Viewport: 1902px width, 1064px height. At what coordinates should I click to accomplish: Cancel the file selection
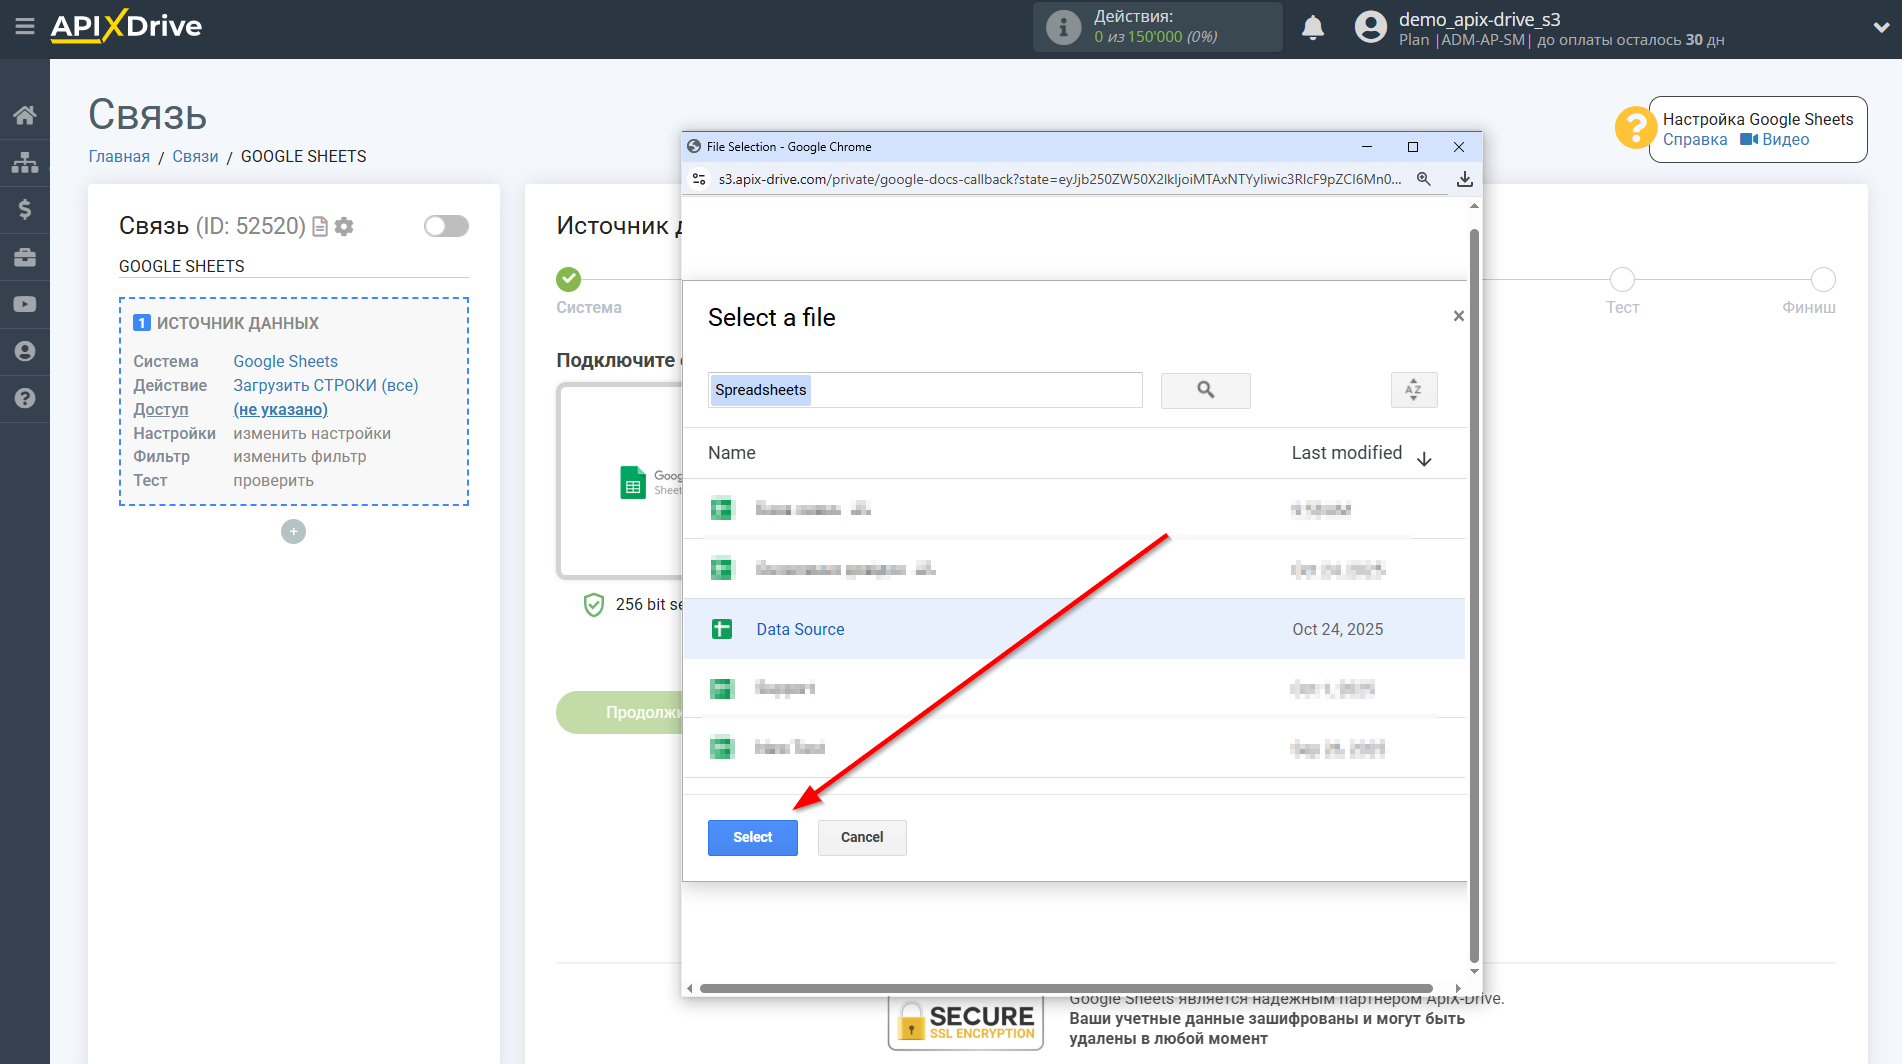(861, 837)
